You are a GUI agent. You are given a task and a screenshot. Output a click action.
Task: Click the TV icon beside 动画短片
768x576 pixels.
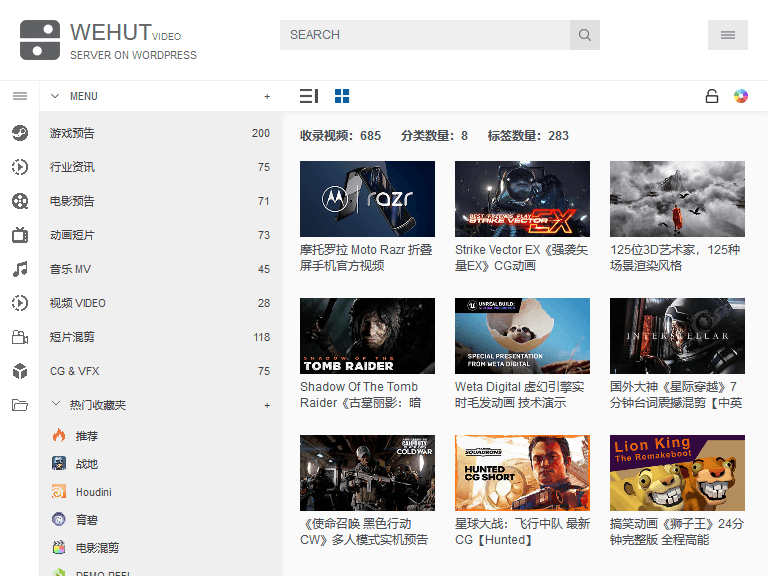pos(20,235)
